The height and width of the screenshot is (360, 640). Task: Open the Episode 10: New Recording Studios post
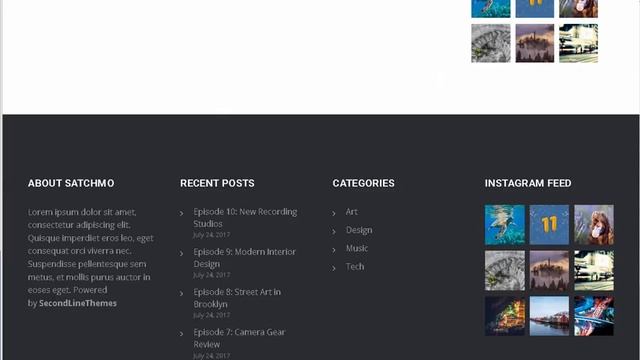point(245,218)
